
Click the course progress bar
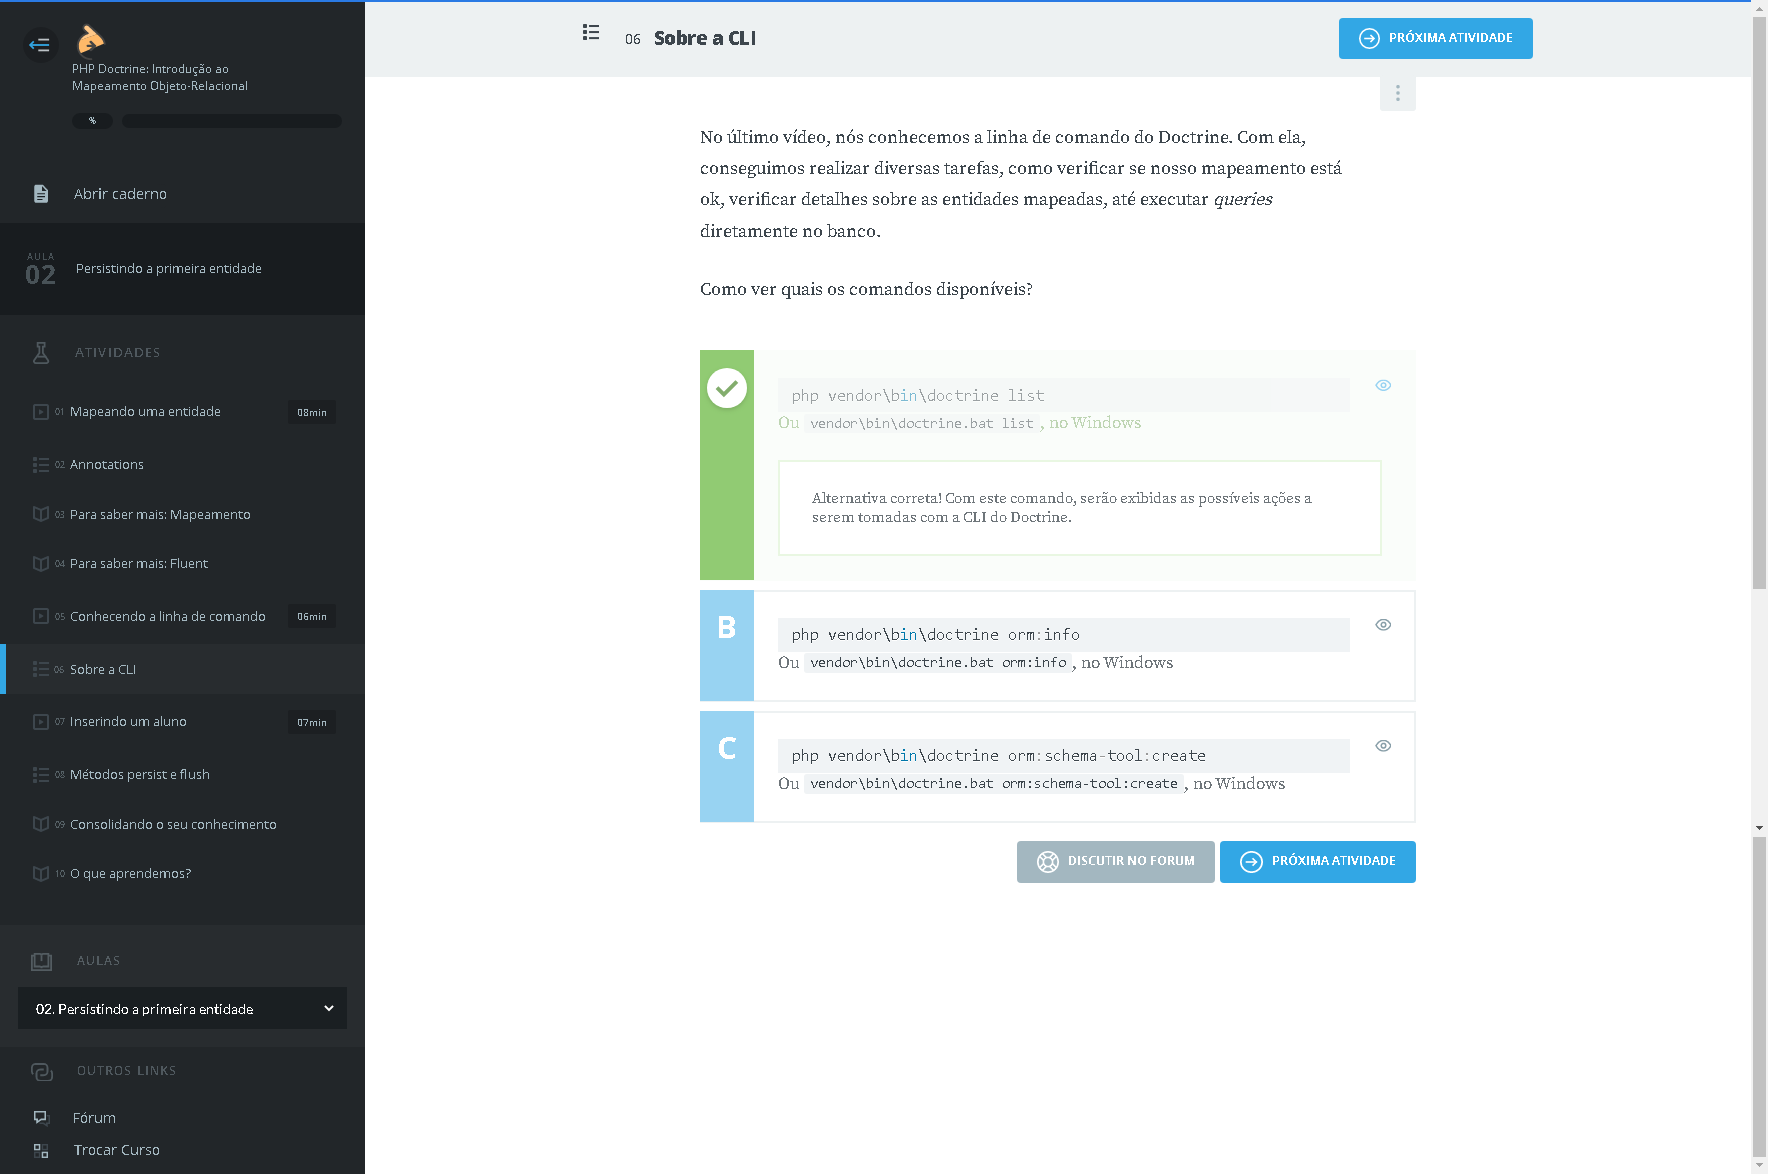click(231, 121)
